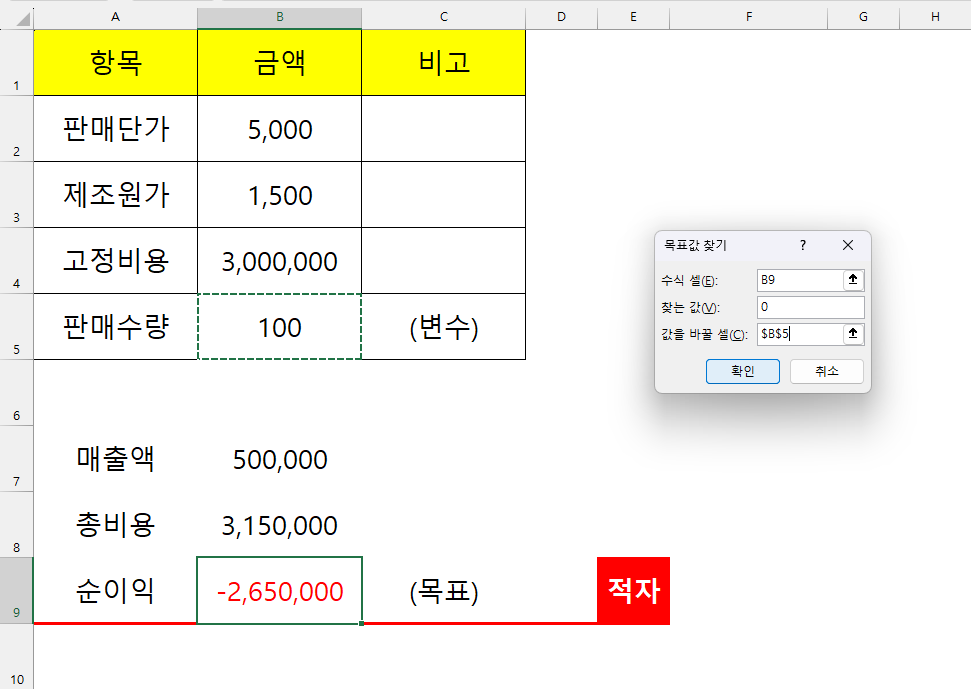Click the yellow 금액 header cell
This screenshot has height=689, width=971.
pyautogui.click(x=279, y=62)
